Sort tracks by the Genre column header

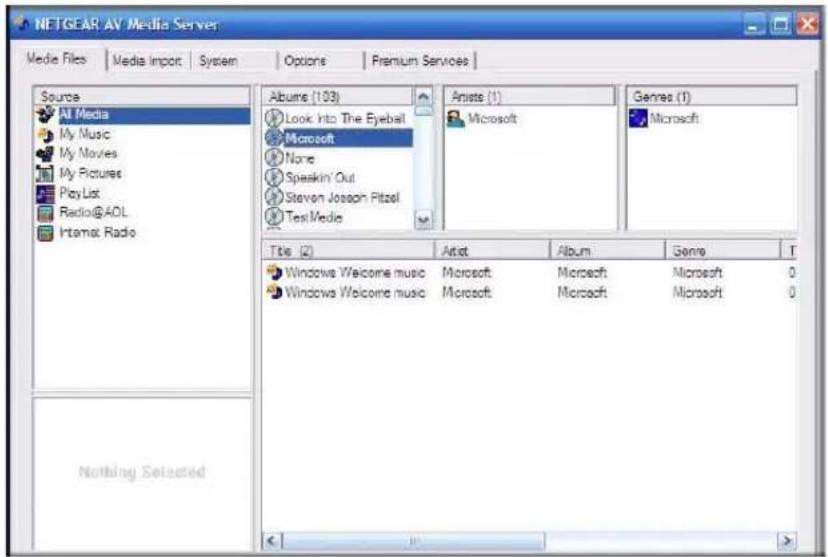tap(722, 251)
